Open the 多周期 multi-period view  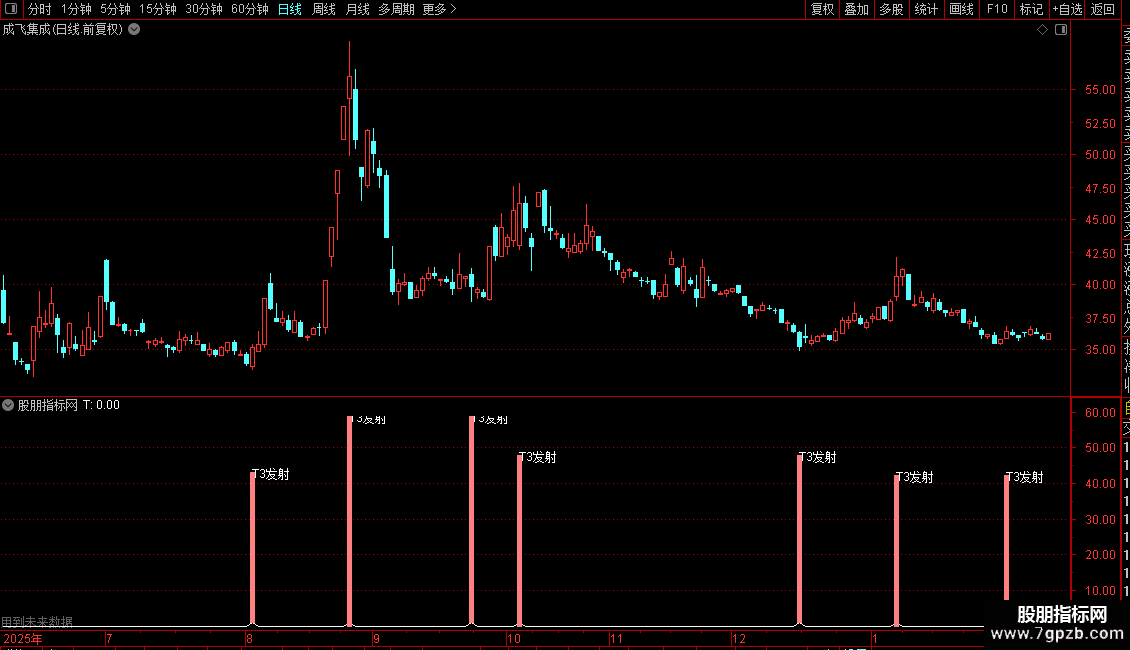tap(396, 9)
